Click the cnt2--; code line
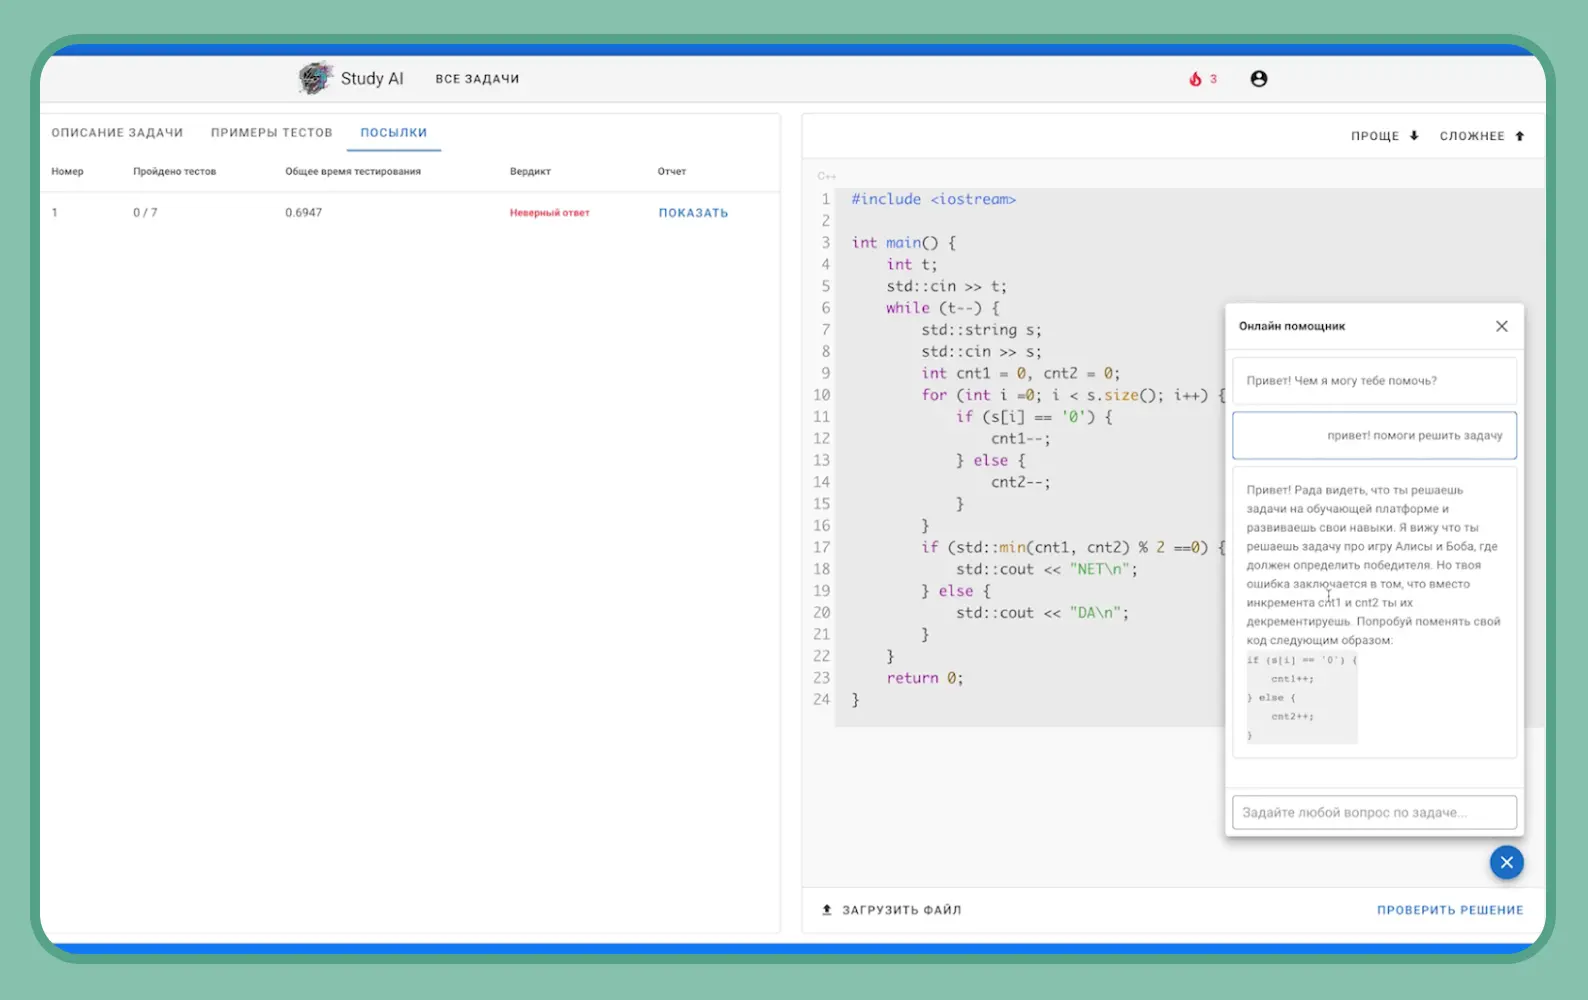This screenshot has height=1000, width=1588. point(1020,482)
